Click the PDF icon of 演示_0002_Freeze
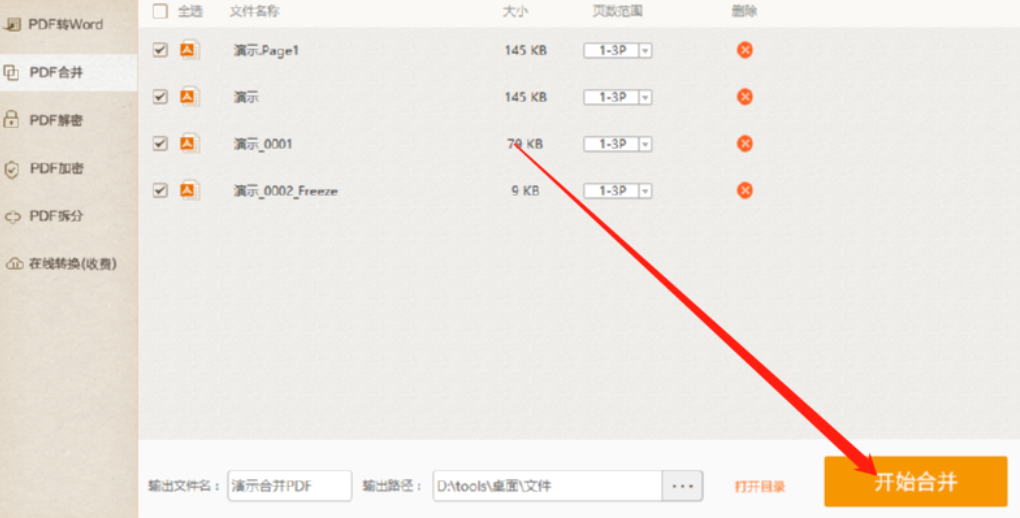 [189, 191]
